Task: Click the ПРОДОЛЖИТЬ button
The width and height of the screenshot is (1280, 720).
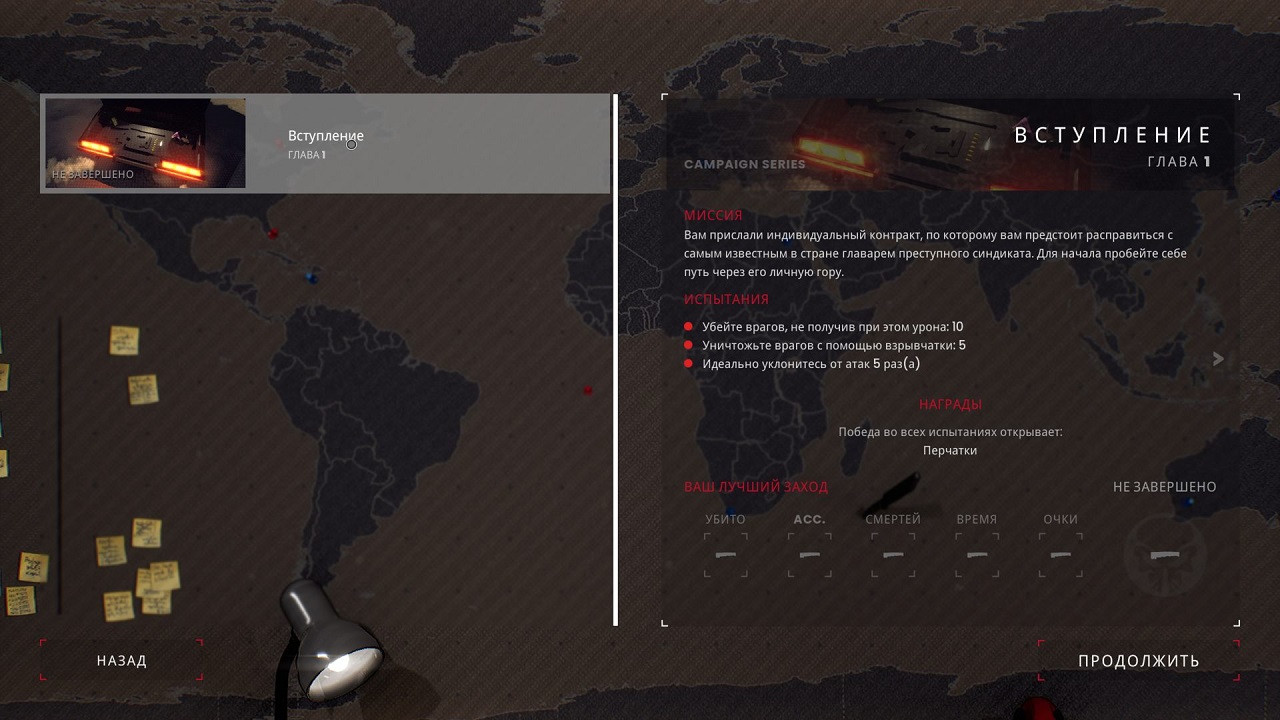Action: click(x=1138, y=661)
